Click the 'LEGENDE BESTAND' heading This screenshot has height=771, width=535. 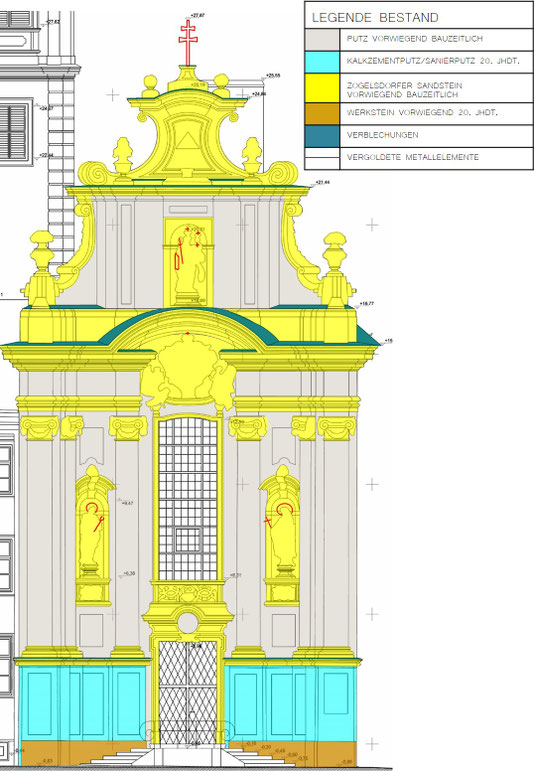point(375,18)
